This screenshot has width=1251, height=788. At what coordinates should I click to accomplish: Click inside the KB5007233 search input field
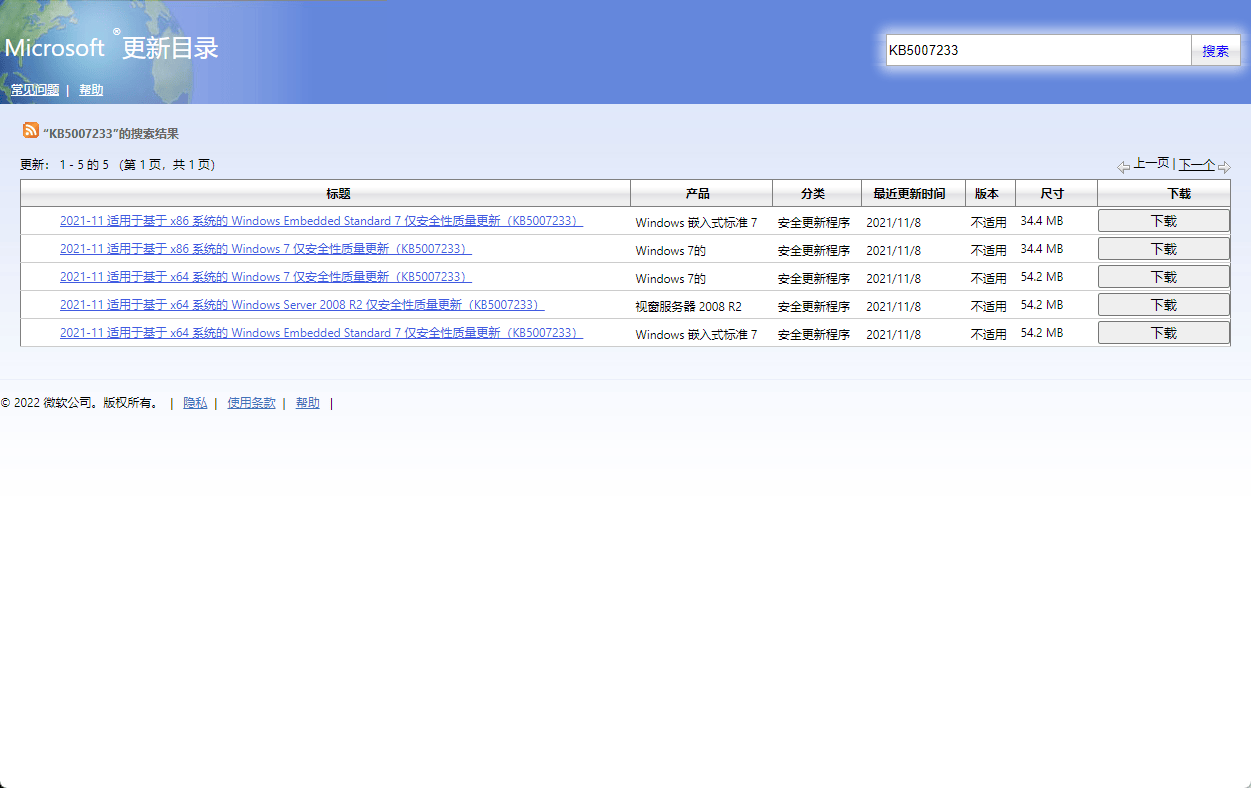[1037, 49]
